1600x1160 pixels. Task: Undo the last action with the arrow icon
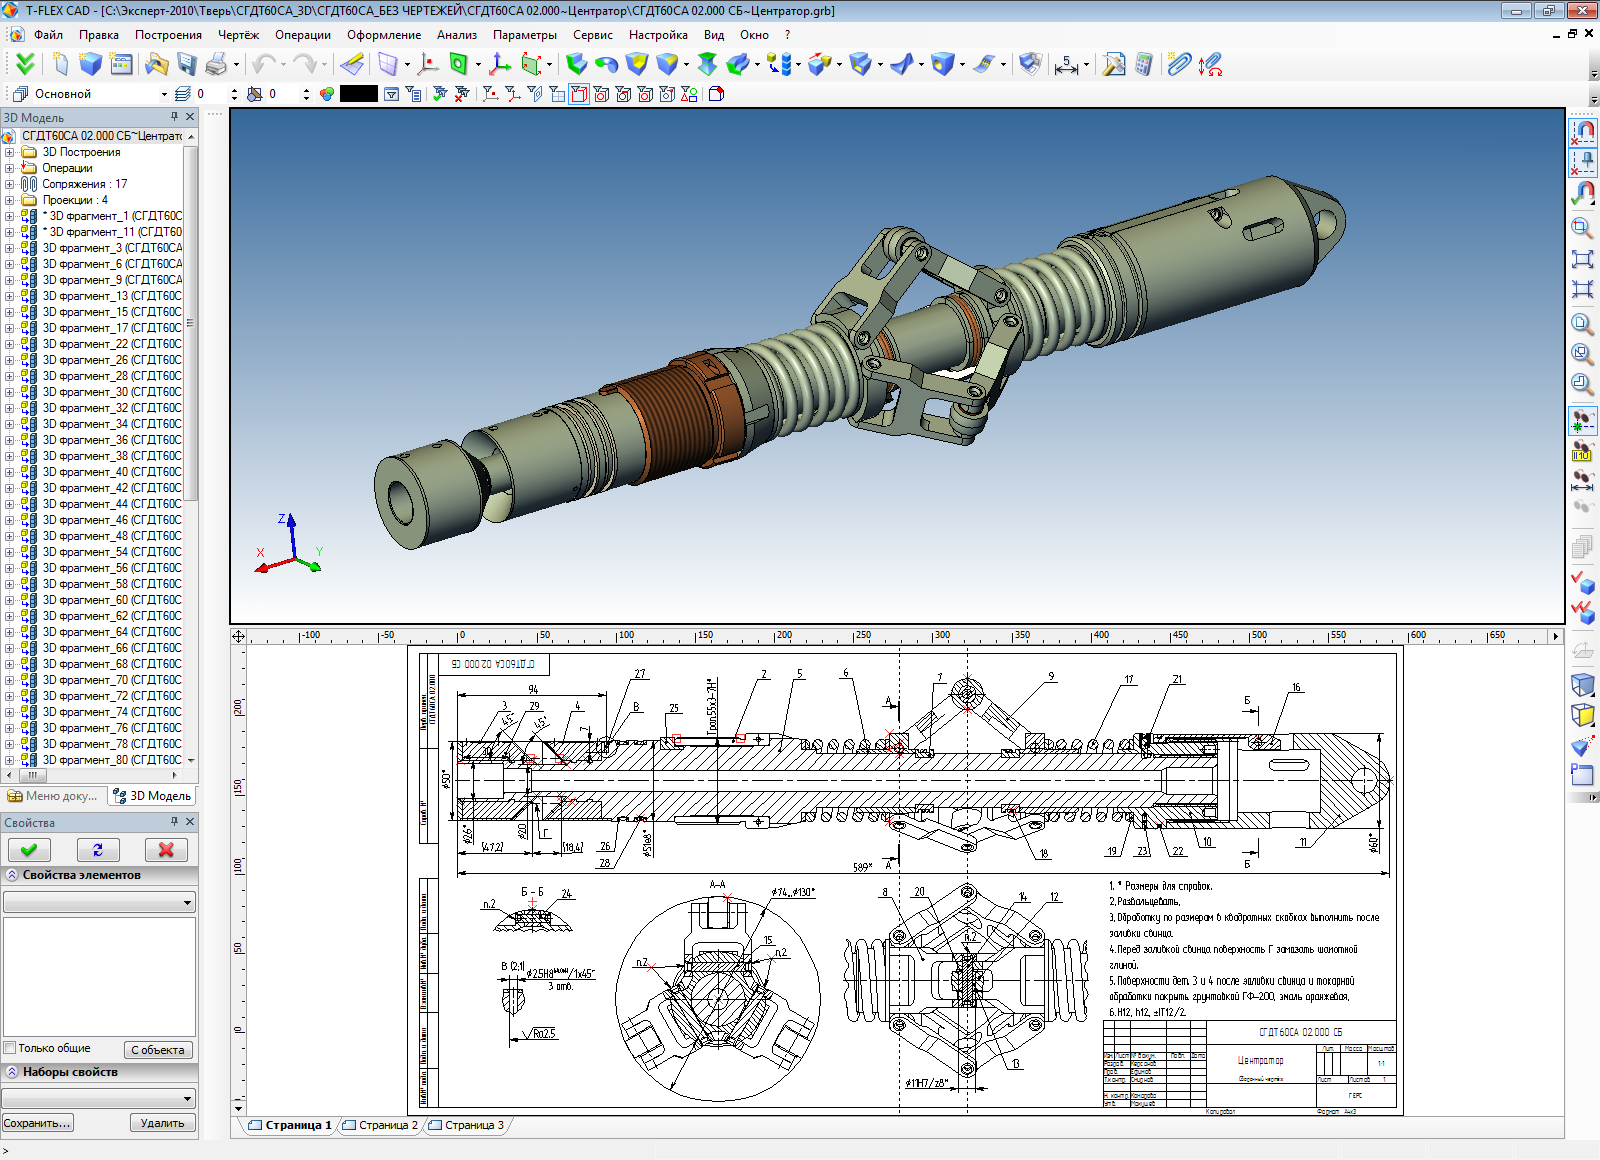[264, 64]
